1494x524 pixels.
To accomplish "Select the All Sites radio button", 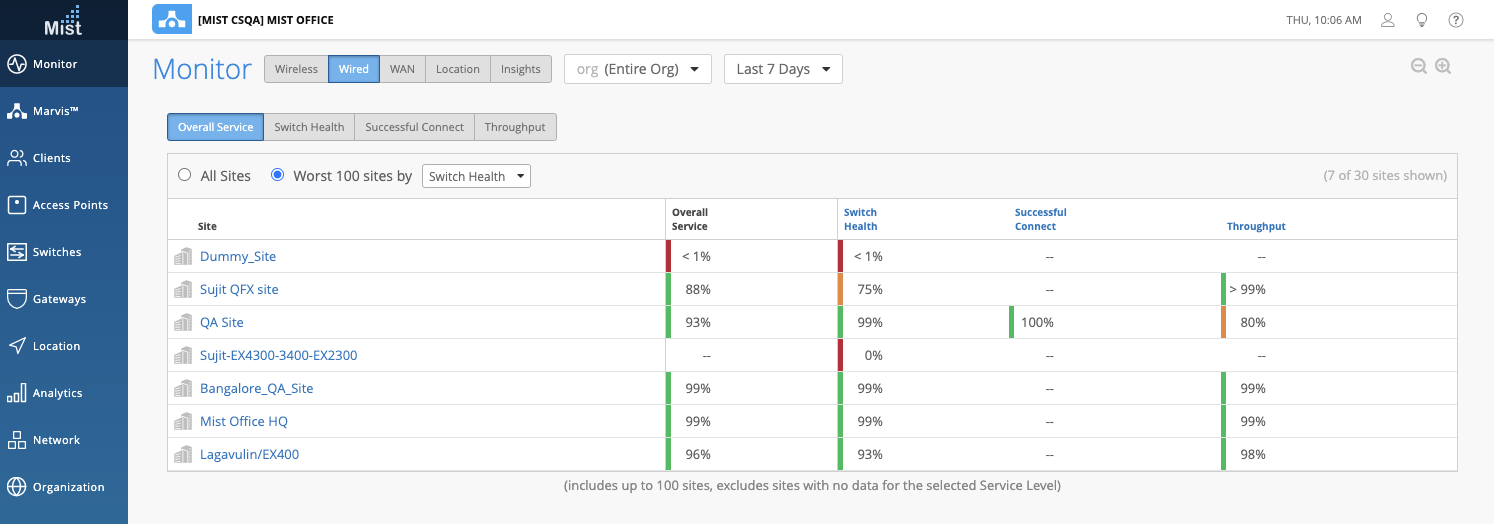I will 184,176.
